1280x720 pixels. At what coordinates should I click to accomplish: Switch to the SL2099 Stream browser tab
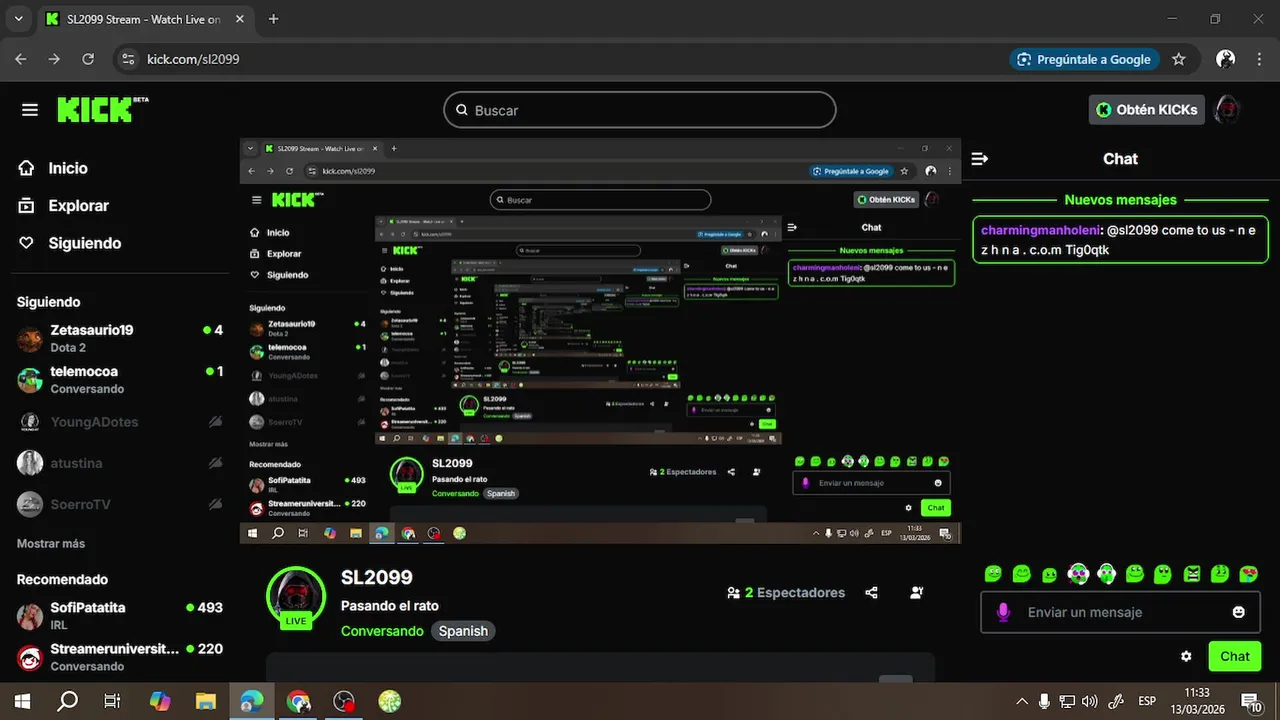pos(144,19)
